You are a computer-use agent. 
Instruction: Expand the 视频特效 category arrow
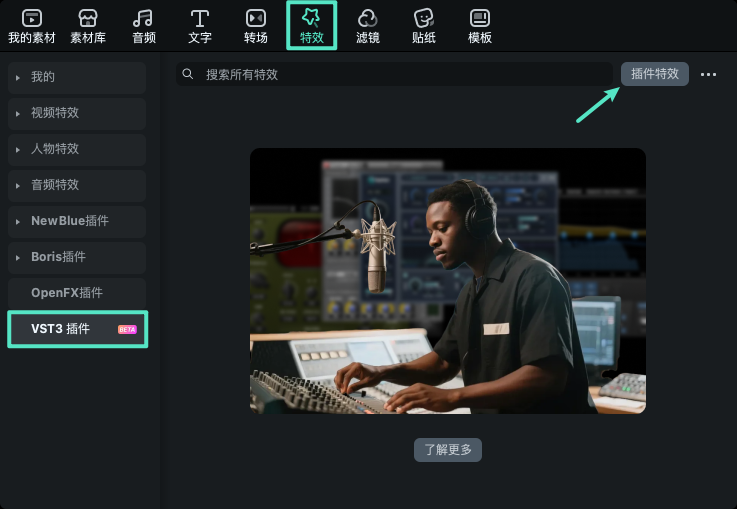18,114
